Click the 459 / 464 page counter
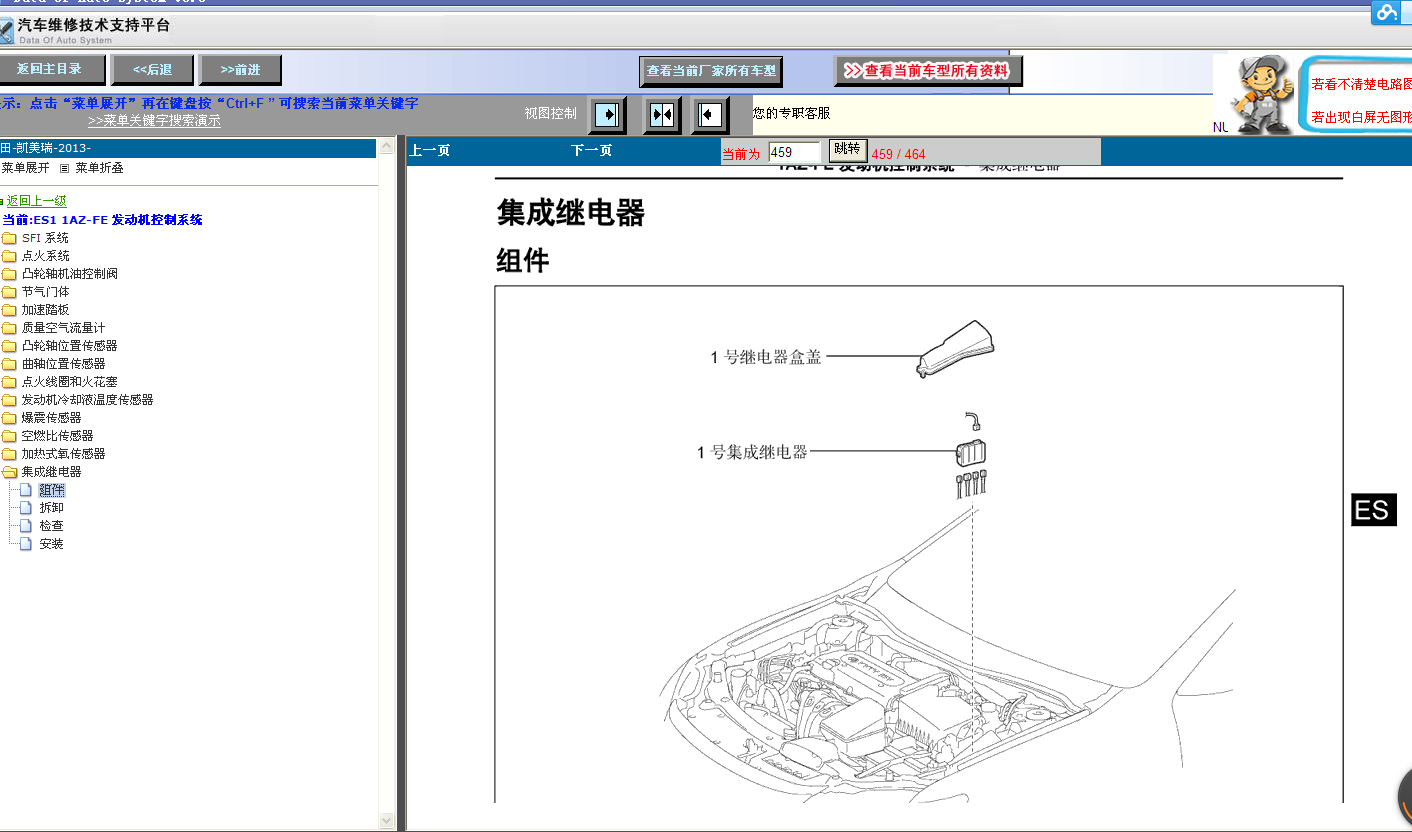The height and width of the screenshot is (832, 1412). coord(898,154)
